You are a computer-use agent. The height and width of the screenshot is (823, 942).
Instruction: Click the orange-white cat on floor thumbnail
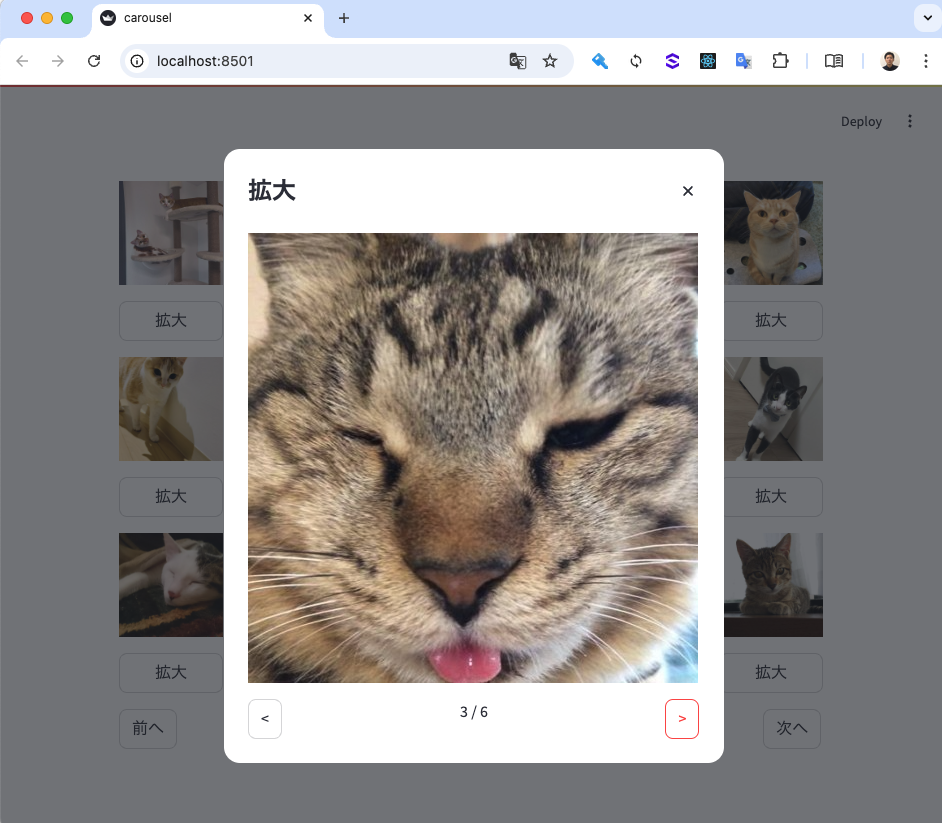point(171,409)
